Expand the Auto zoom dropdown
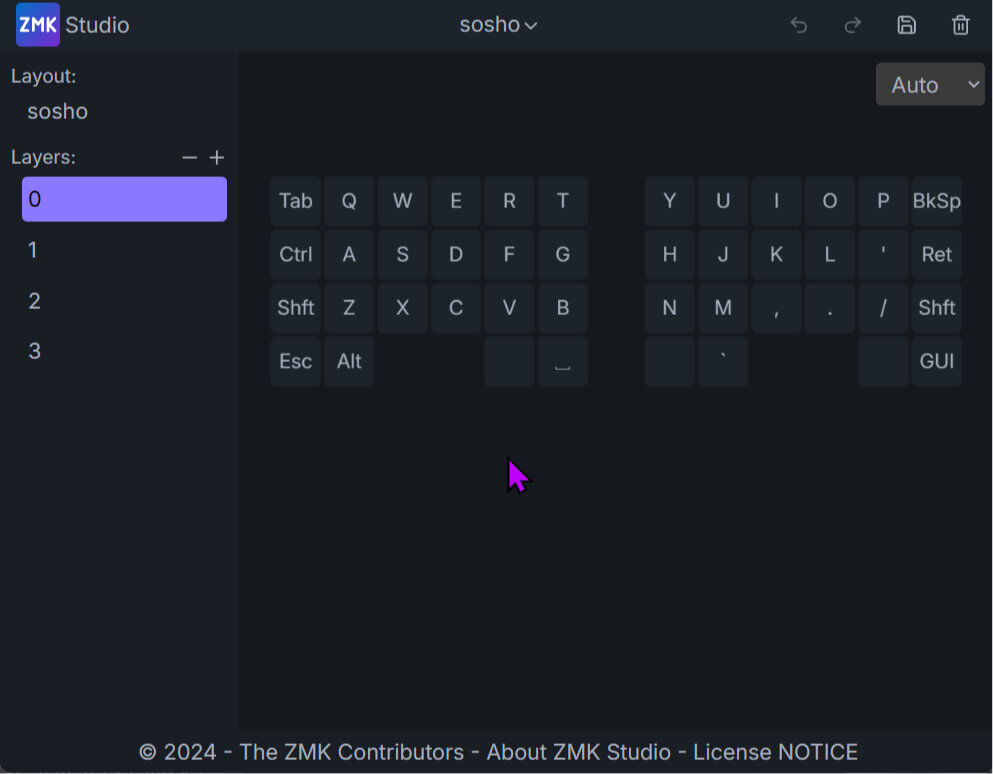The image size is (993, 774). click(929, 85)
